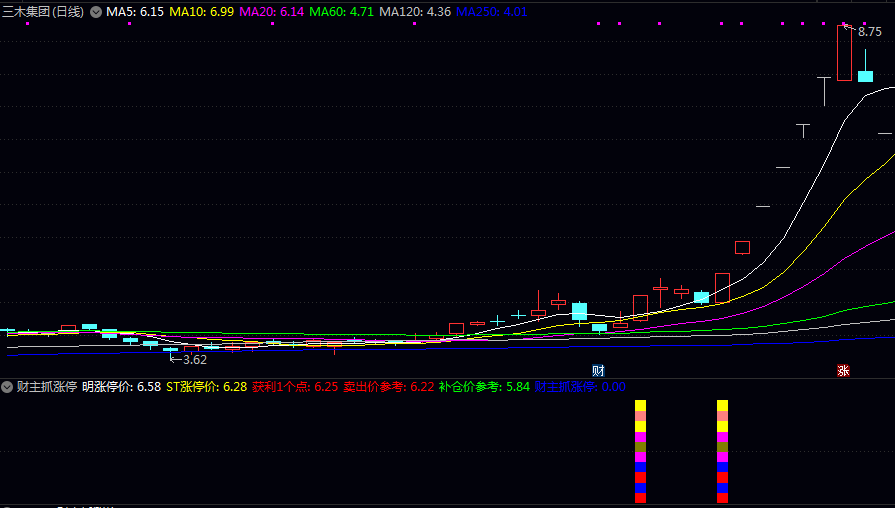Select the MA120: 4.36 label
Screen dimensions: 895x508
coord(415,12)
